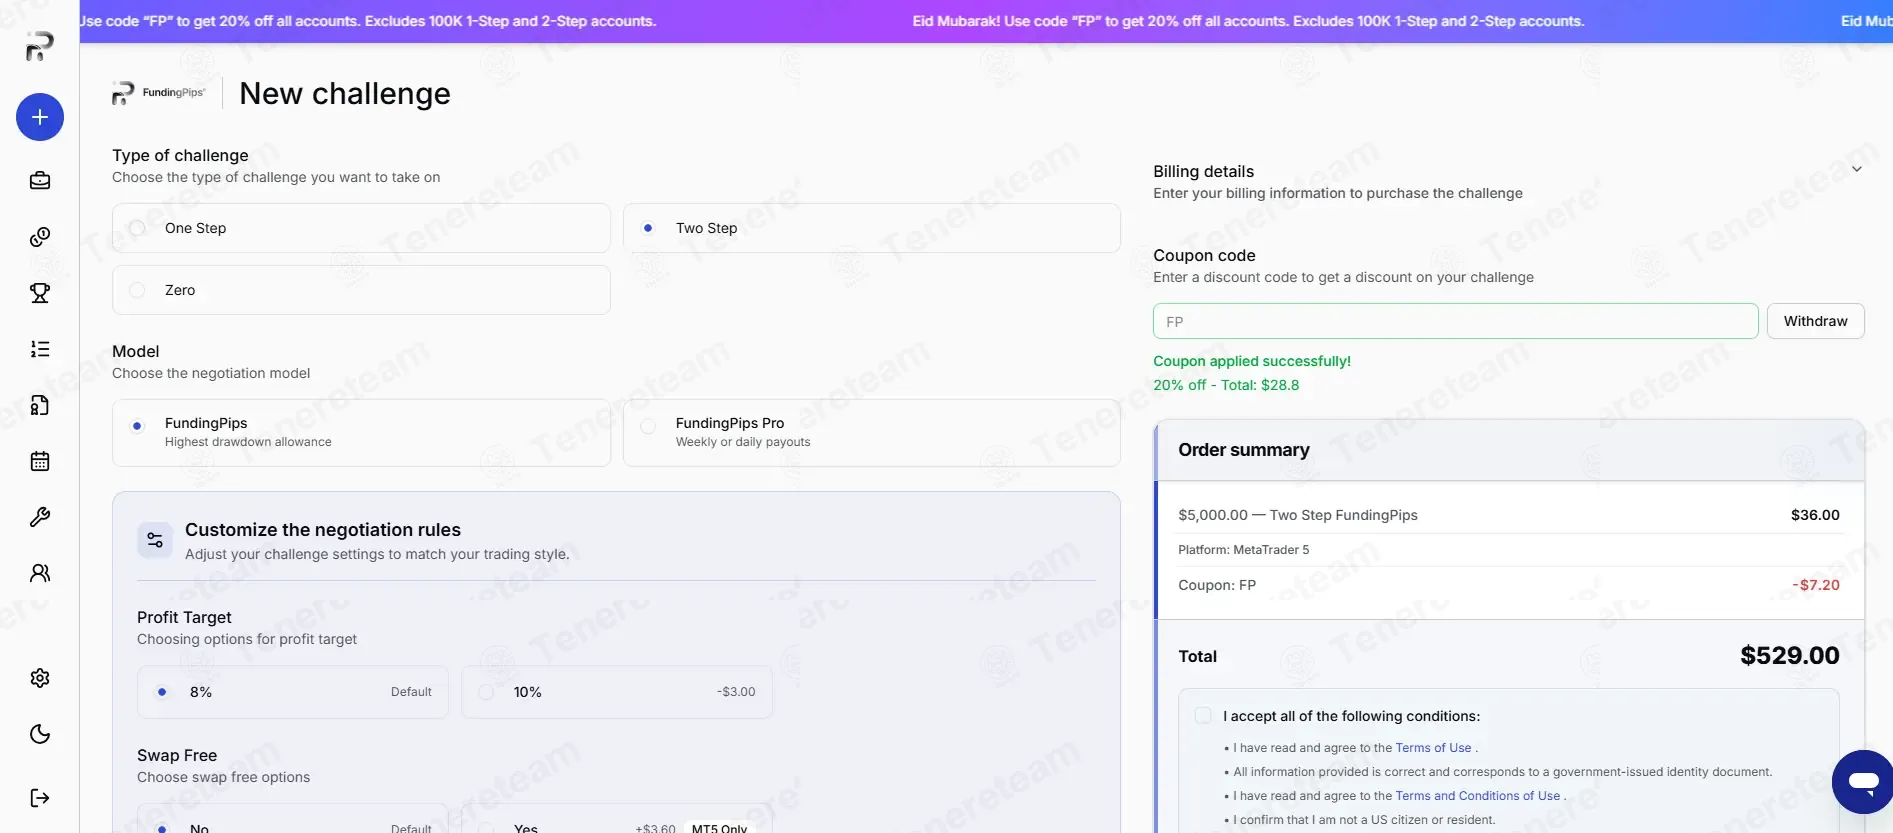Choose the FundingPips Pro model option
The image size is (1893, 833).
coord(872,433)
